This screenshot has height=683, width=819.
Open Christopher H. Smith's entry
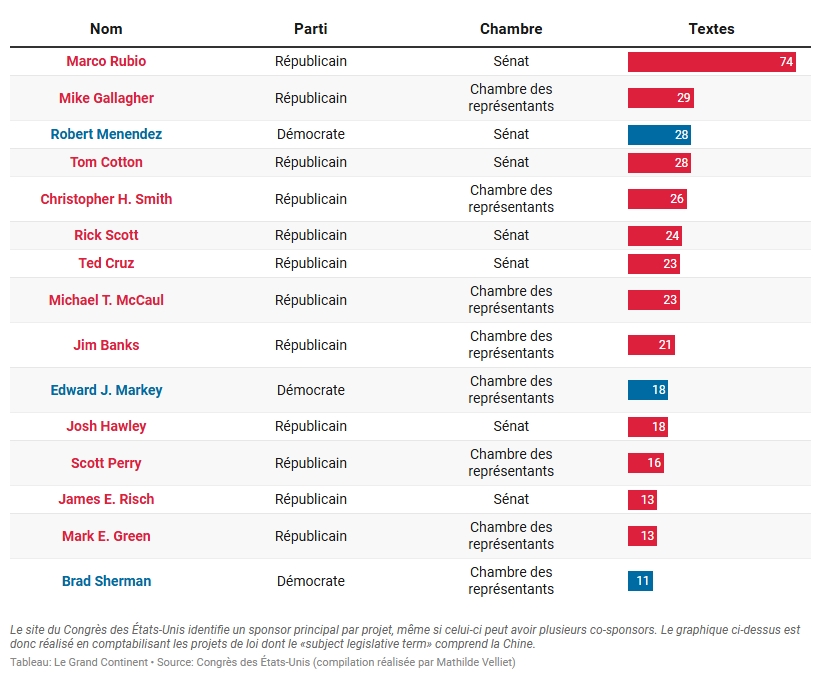[106, 199]
